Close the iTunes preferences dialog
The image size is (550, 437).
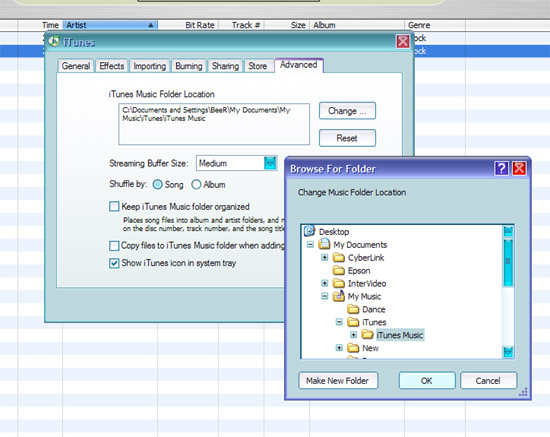(403, 41)
